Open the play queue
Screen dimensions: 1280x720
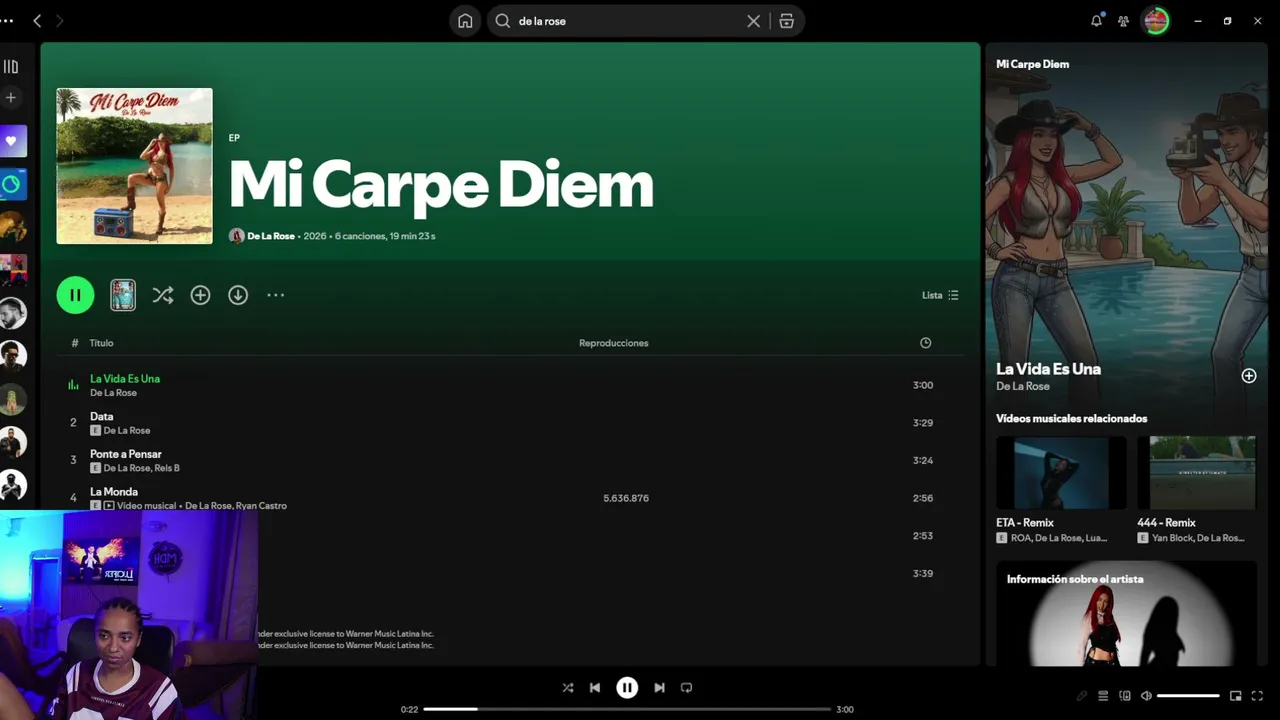coord(1103,696)
